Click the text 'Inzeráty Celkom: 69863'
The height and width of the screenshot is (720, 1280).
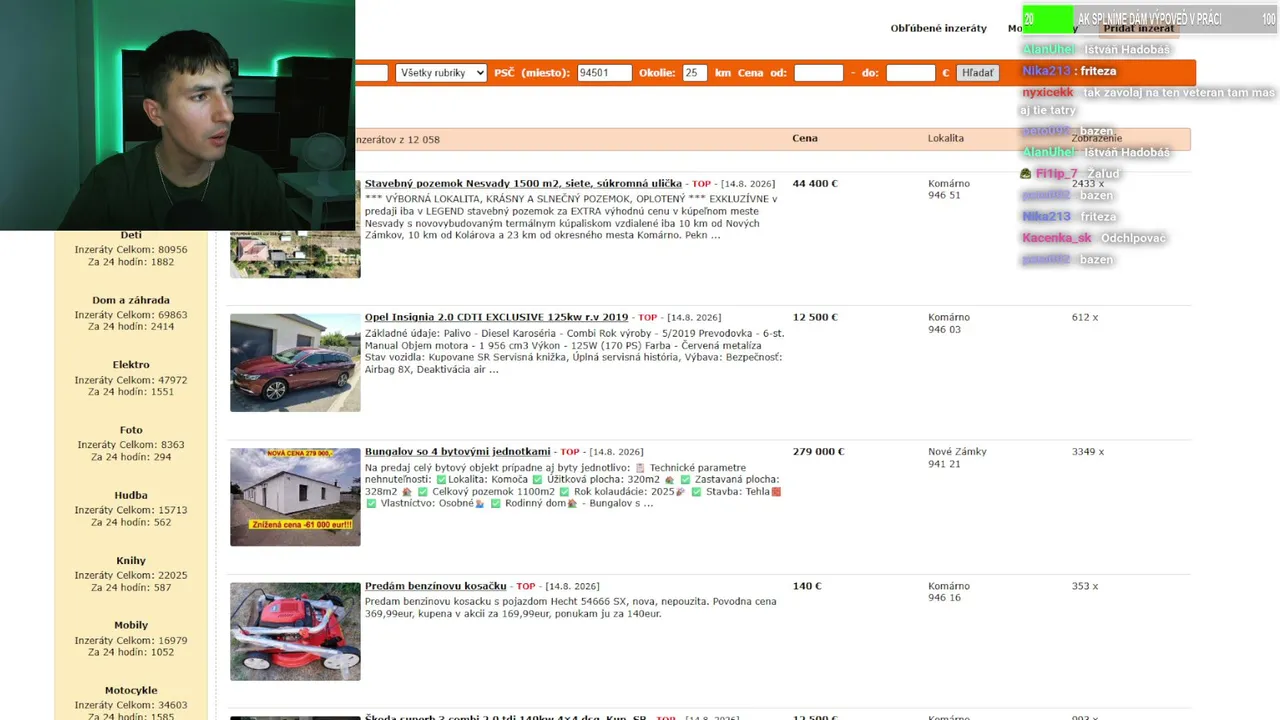tap(131, 315)
